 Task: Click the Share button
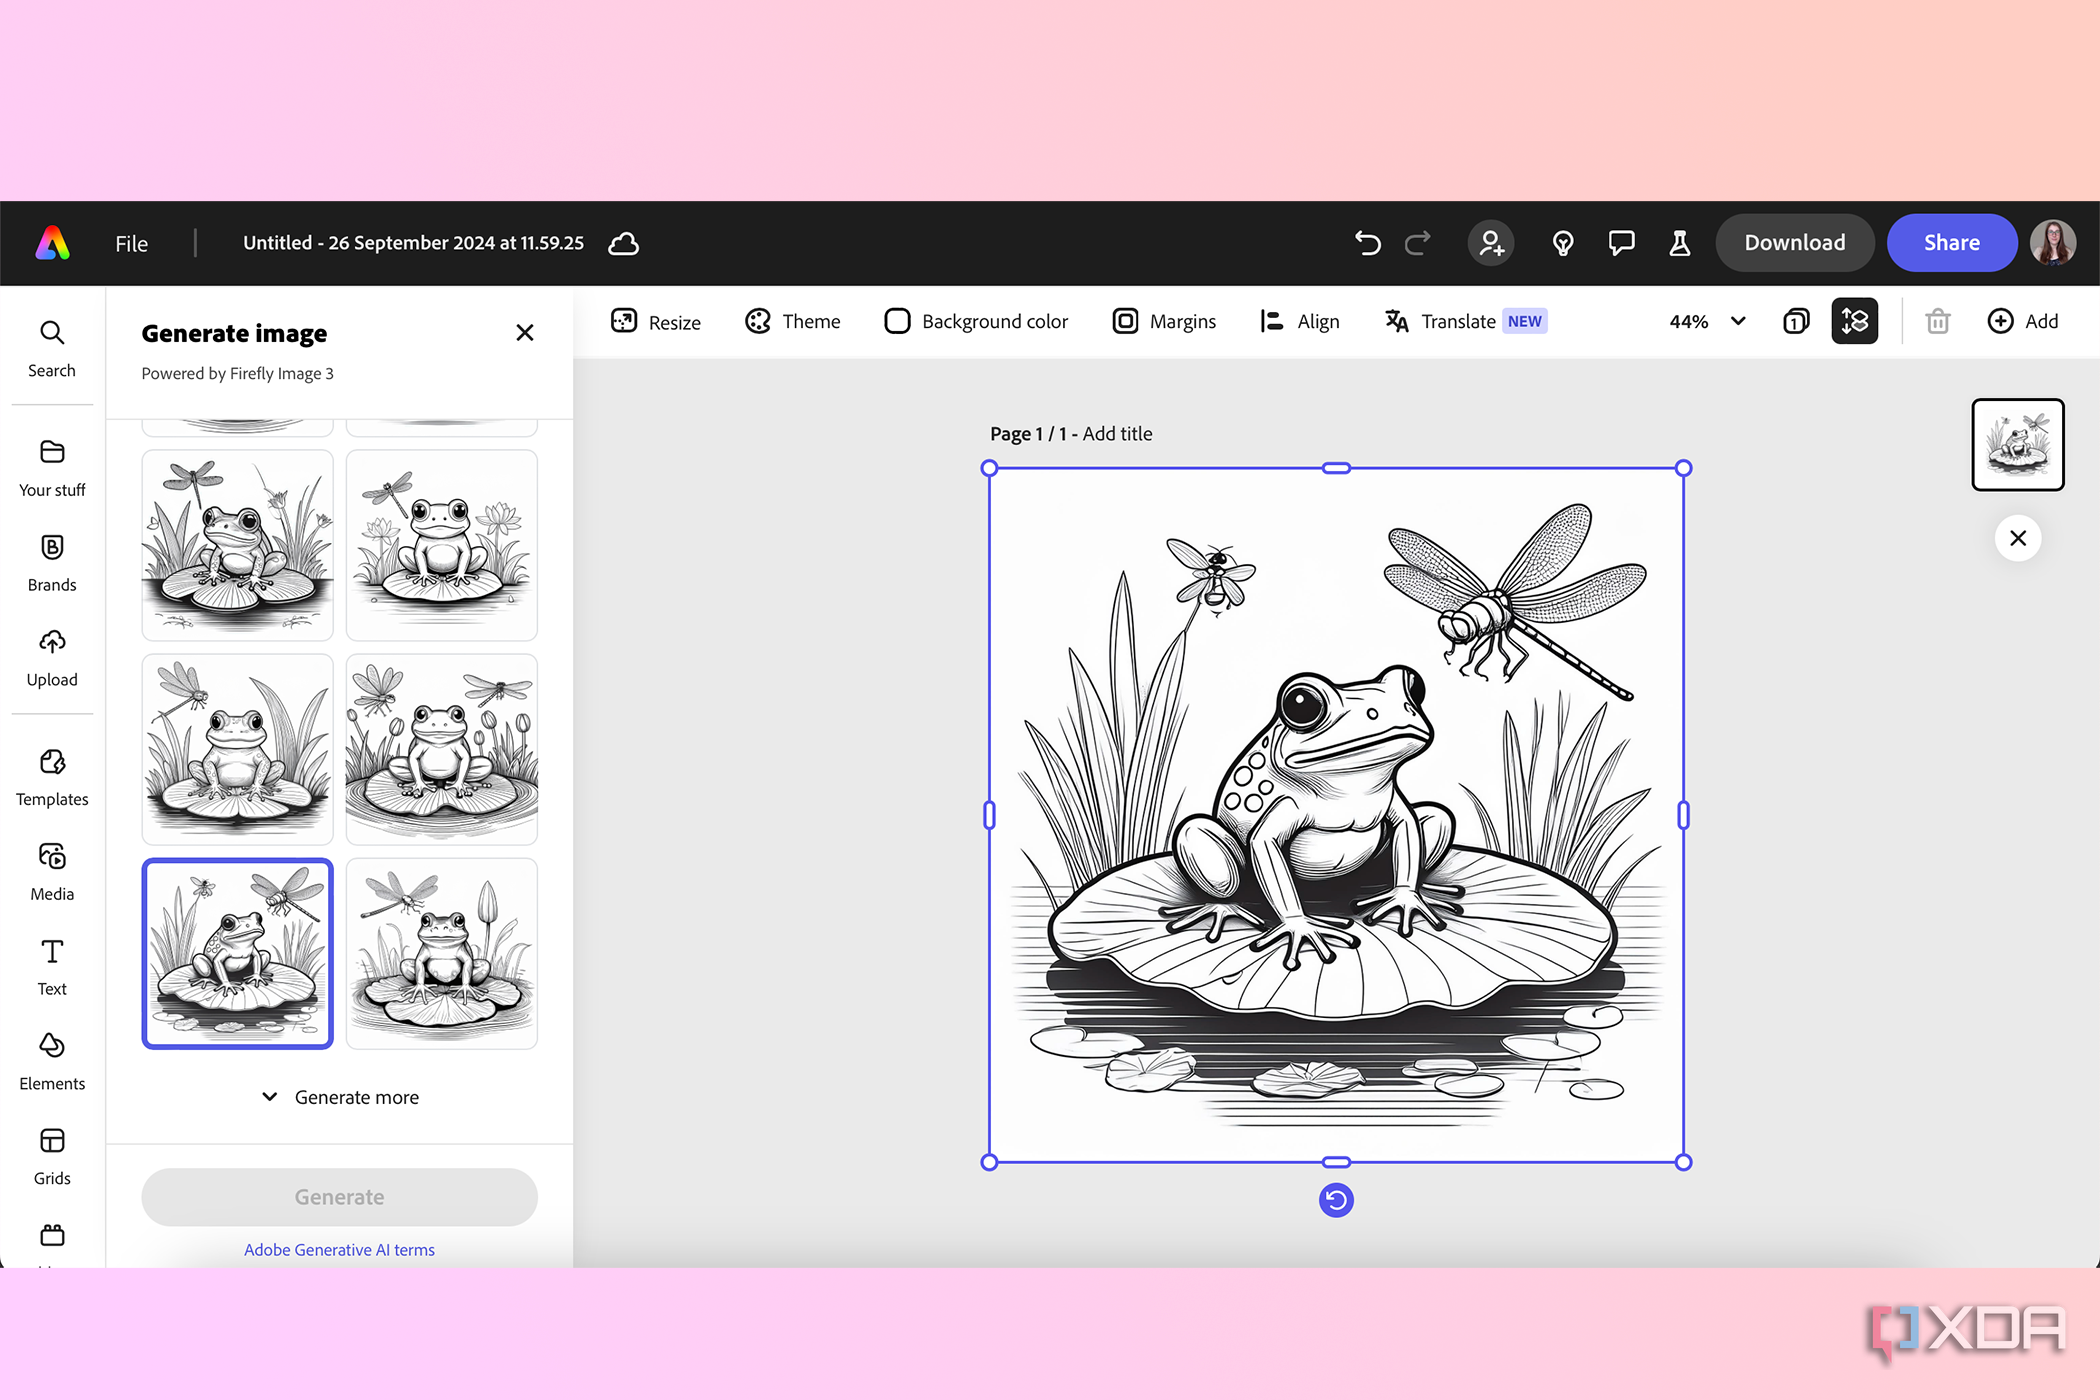1951,243
